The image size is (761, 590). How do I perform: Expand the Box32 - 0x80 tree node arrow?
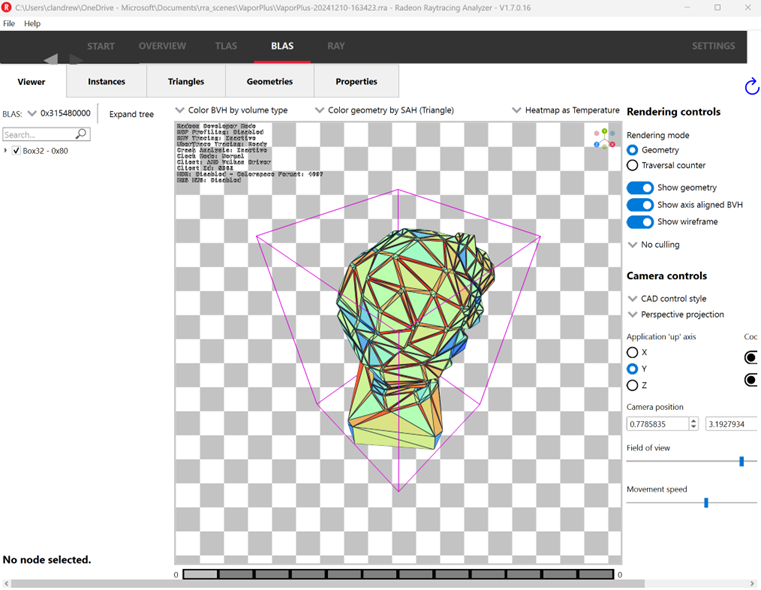6,151
